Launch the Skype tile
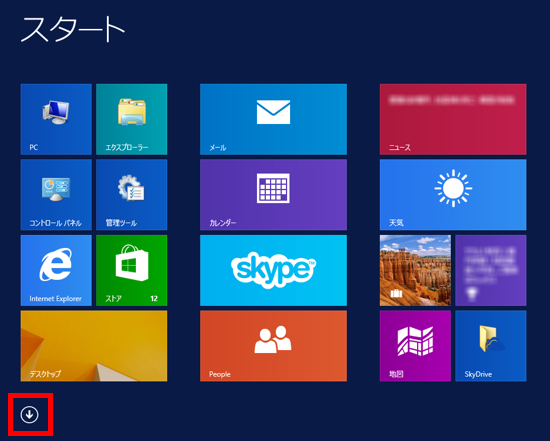 [x=273, y=270]
